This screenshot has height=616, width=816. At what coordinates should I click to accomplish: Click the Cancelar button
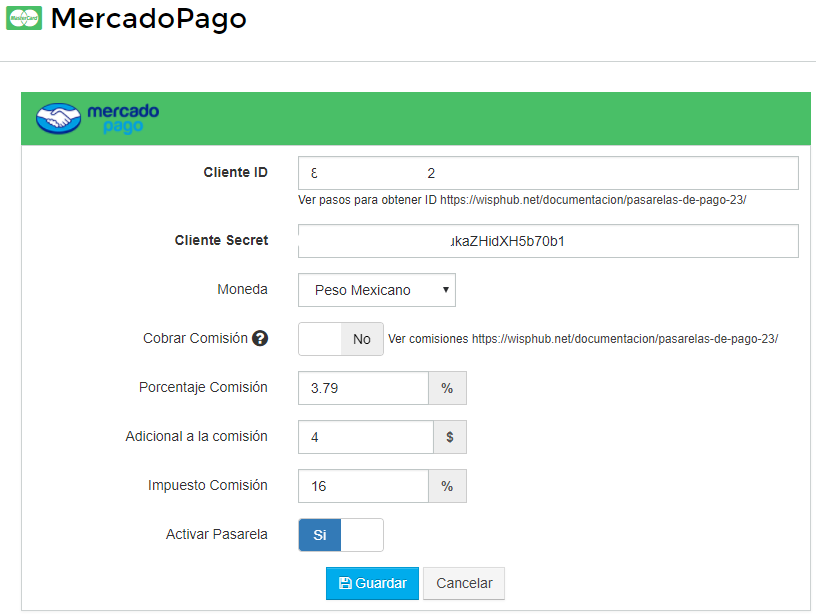click(x=463, y=583)
